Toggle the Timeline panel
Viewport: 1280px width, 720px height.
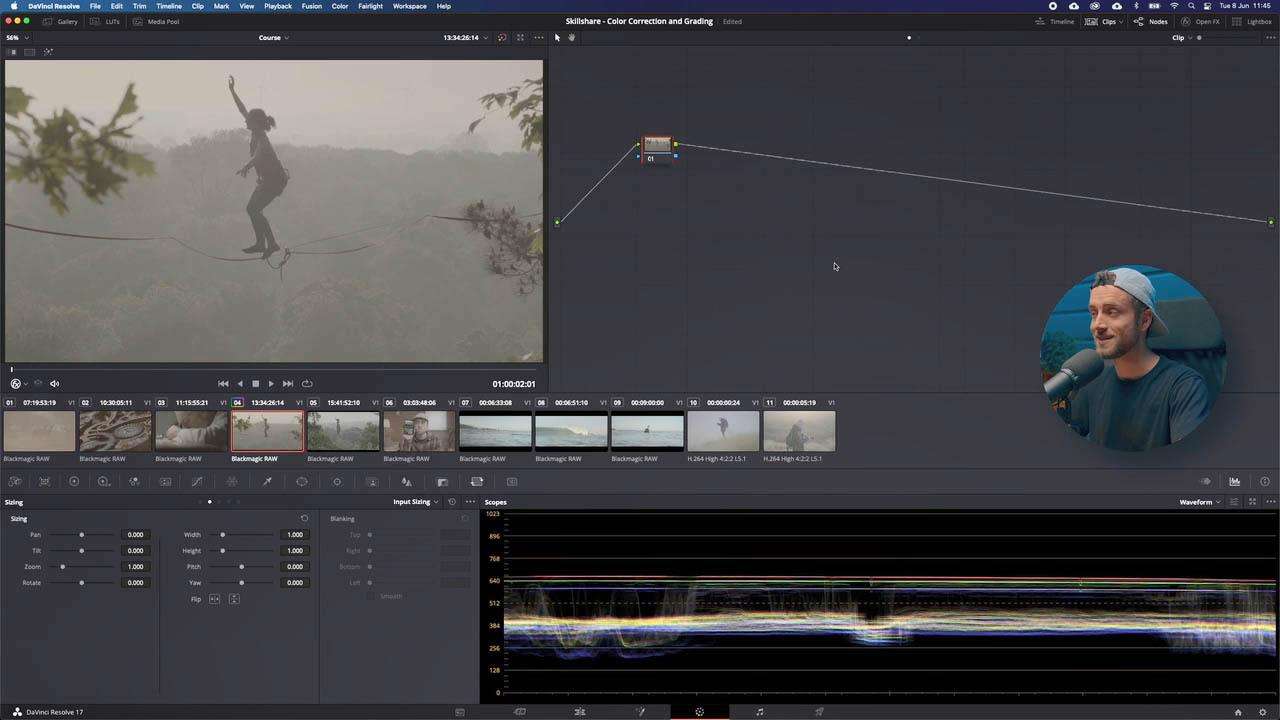(x=1055, y=21)
